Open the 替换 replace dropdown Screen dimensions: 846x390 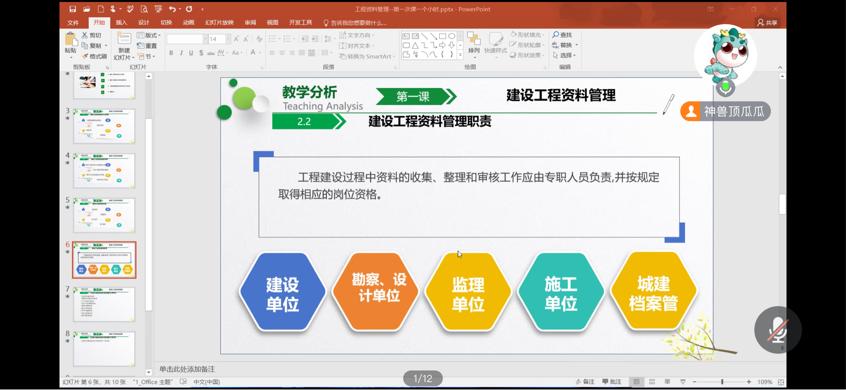click(x=565, y=45)
